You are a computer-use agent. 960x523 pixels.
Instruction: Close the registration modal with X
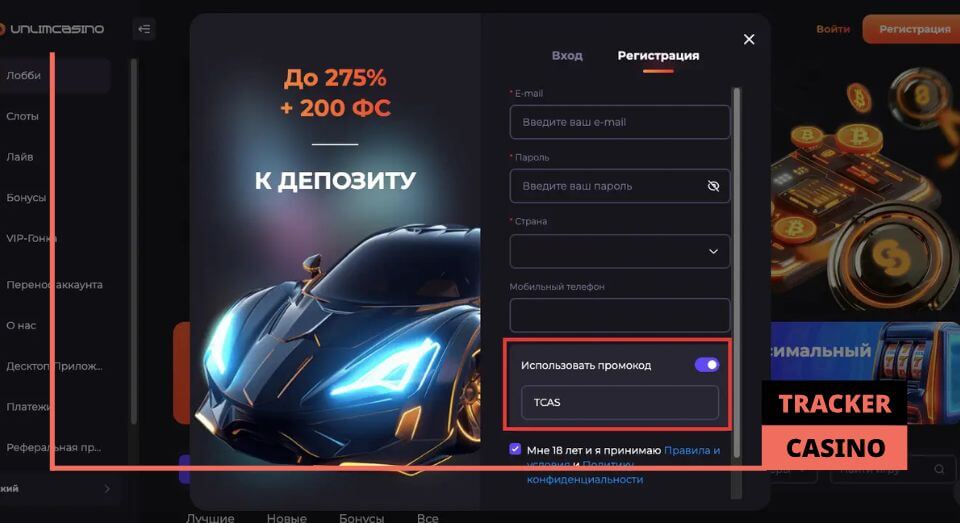749,39
